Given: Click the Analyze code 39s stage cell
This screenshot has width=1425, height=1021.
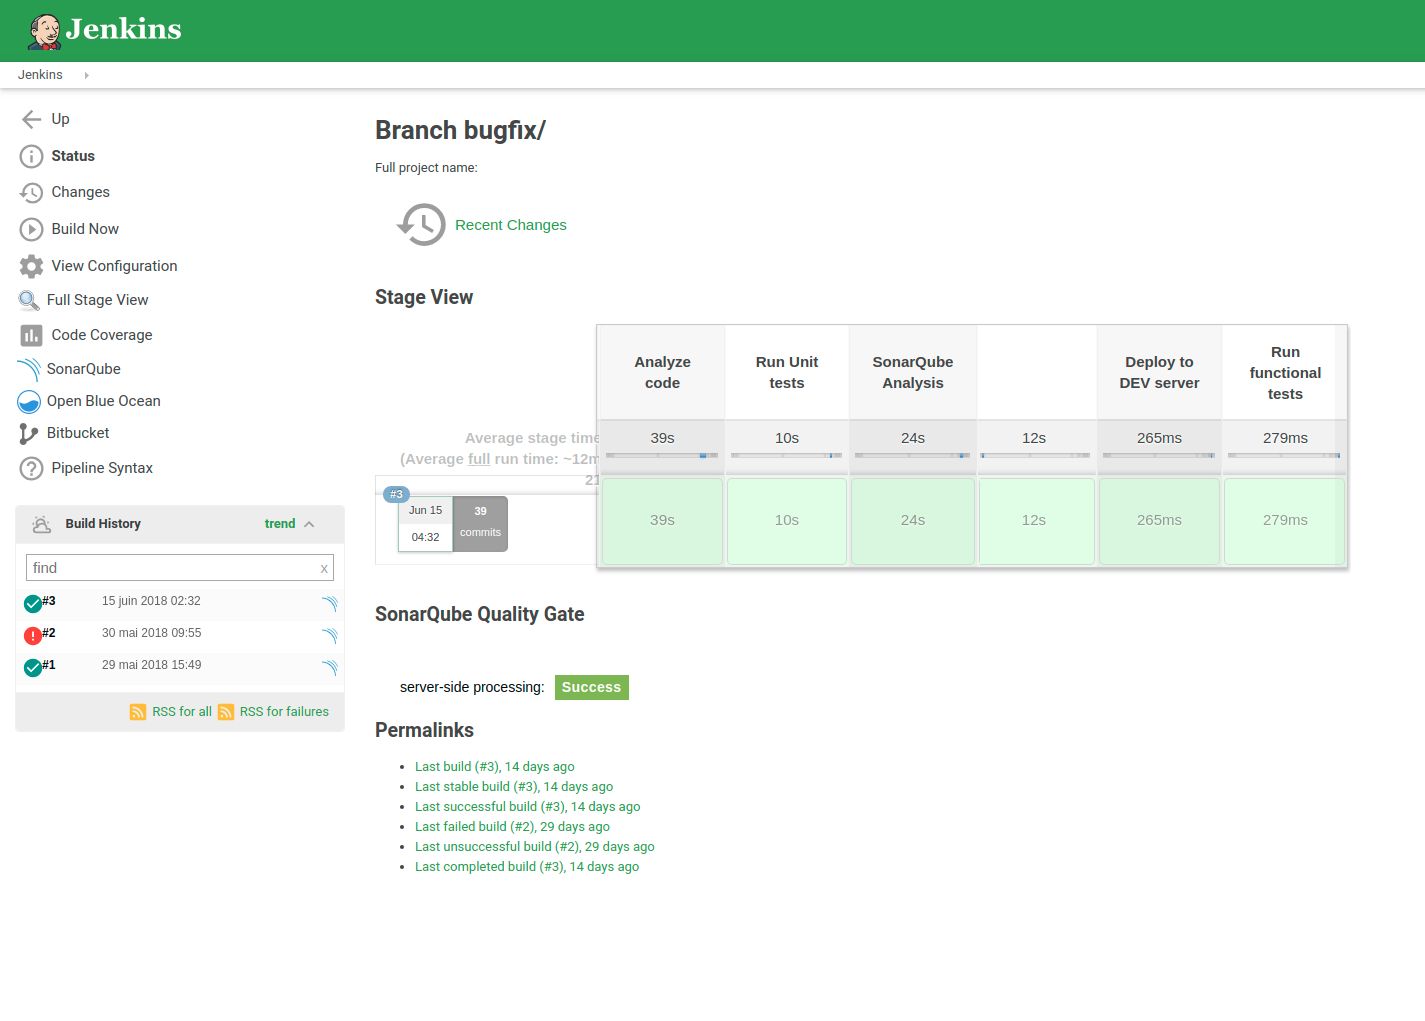Looking at the screenshot, I should (x=662, y=521).
